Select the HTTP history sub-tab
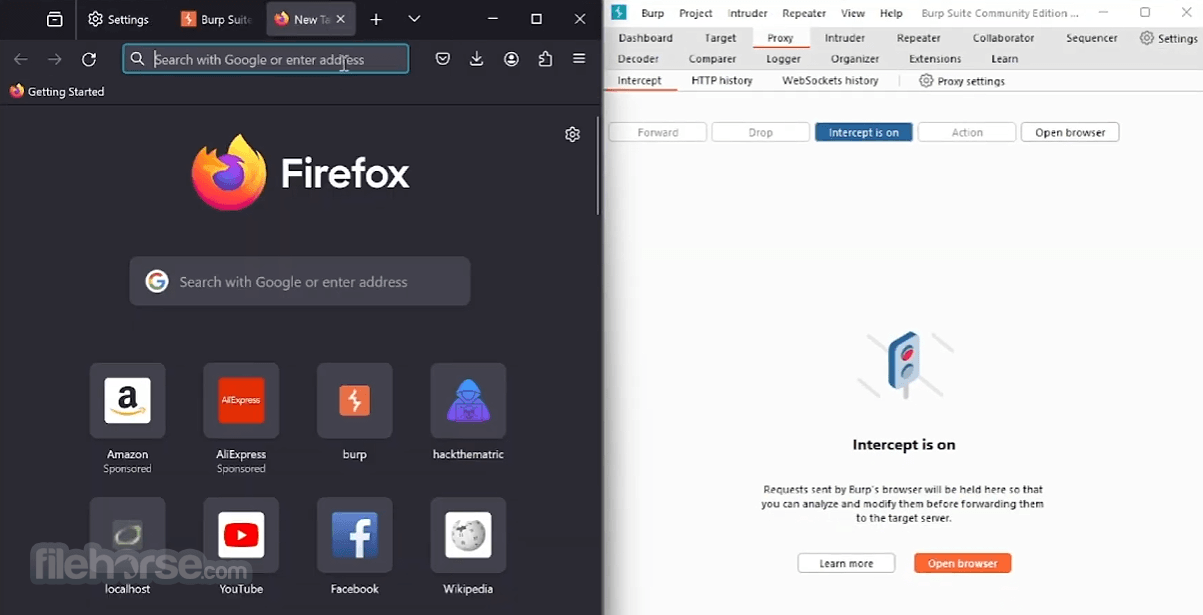 (722, 80)
